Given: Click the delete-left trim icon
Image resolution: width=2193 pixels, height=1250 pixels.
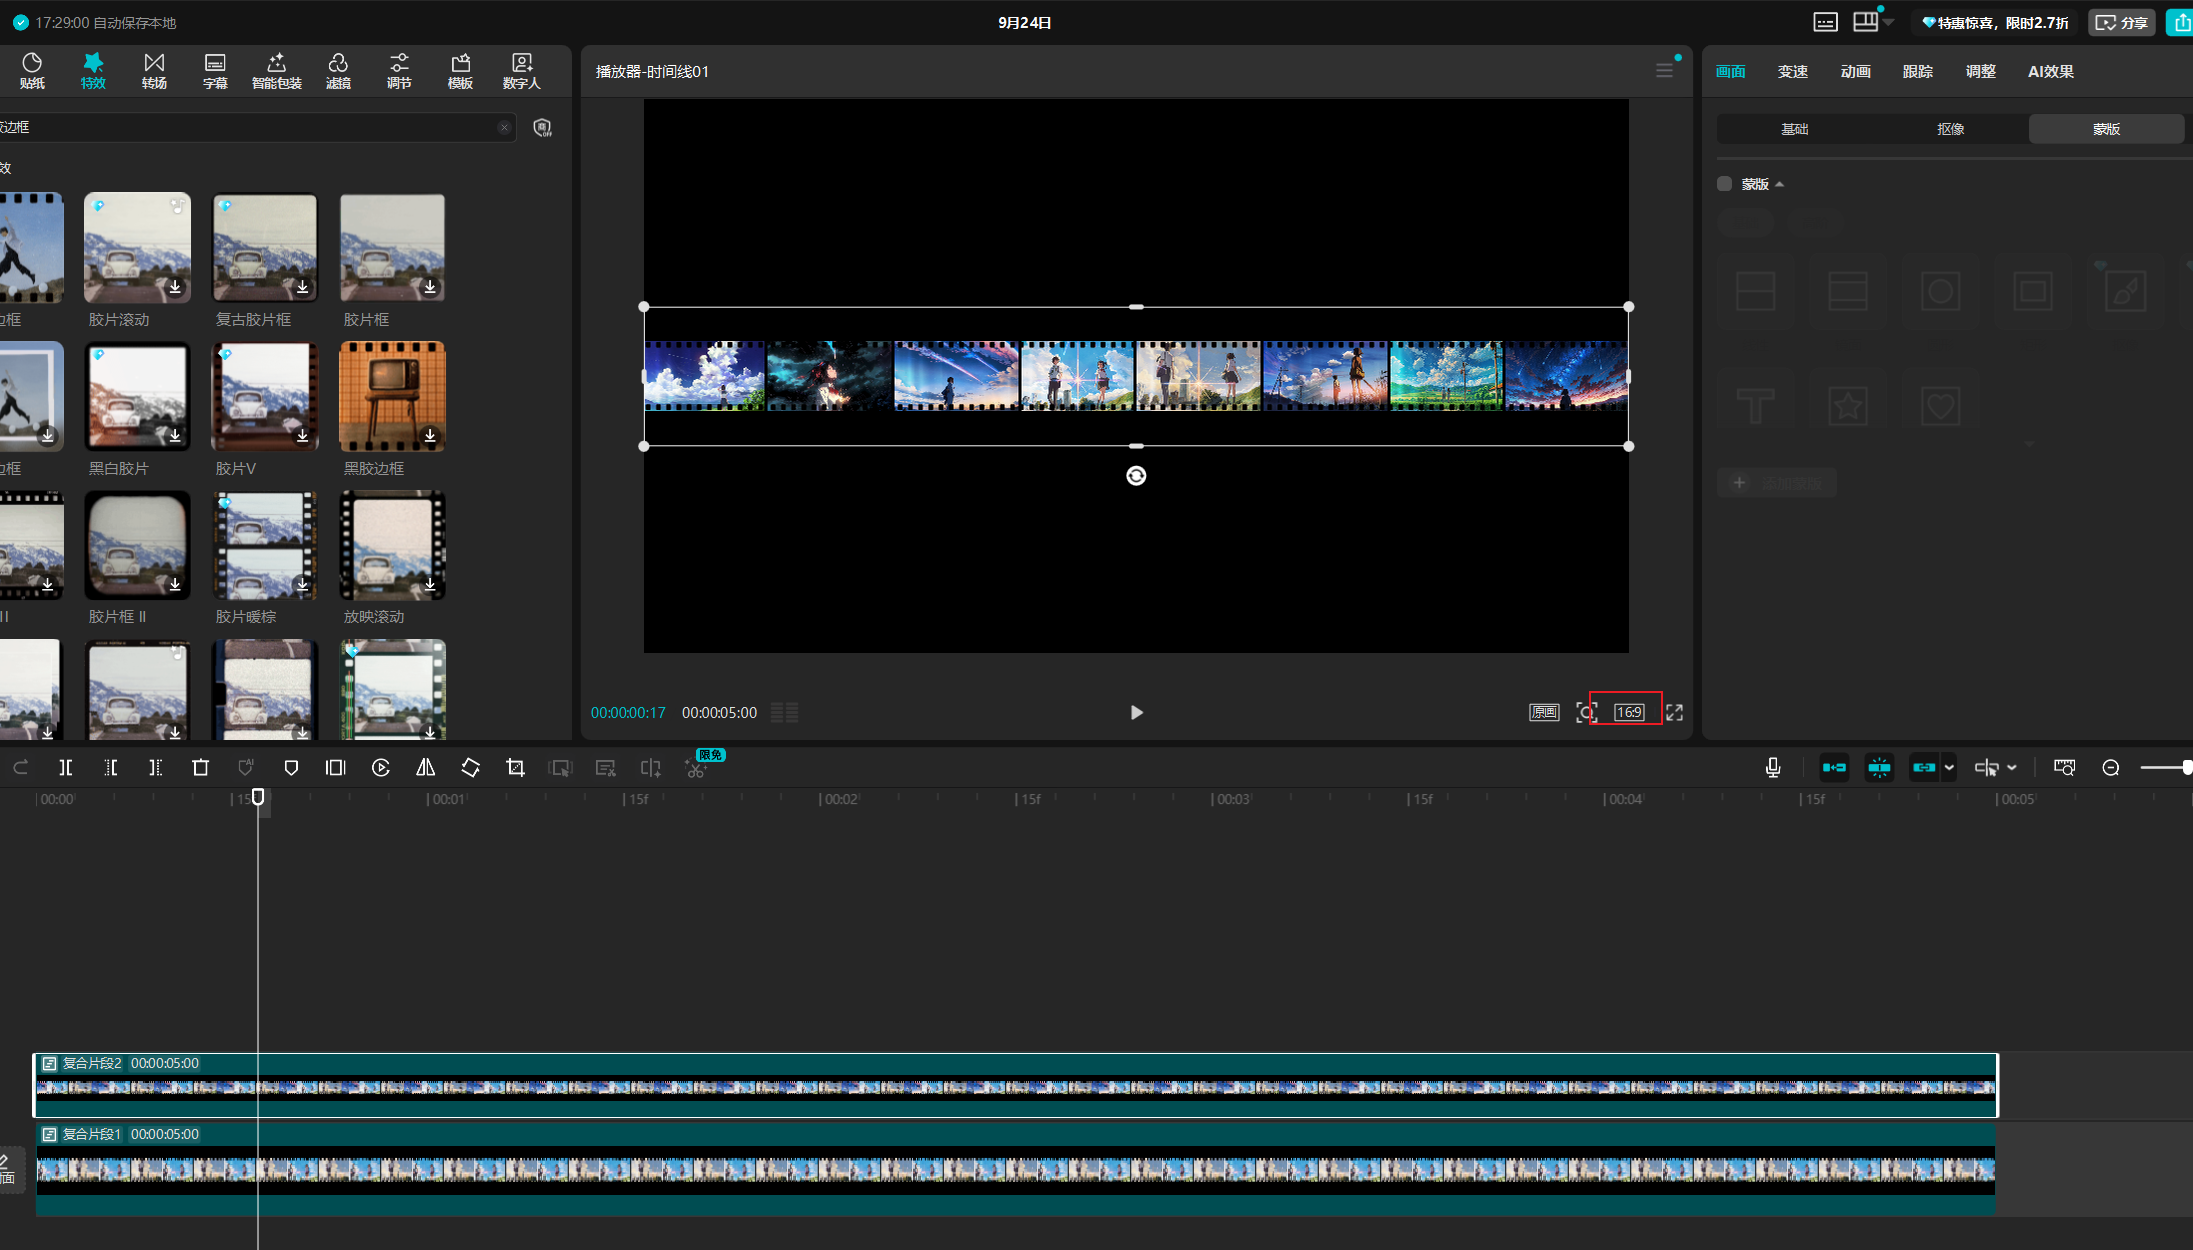Looking at the screenshot, I should tap(111, 768).
